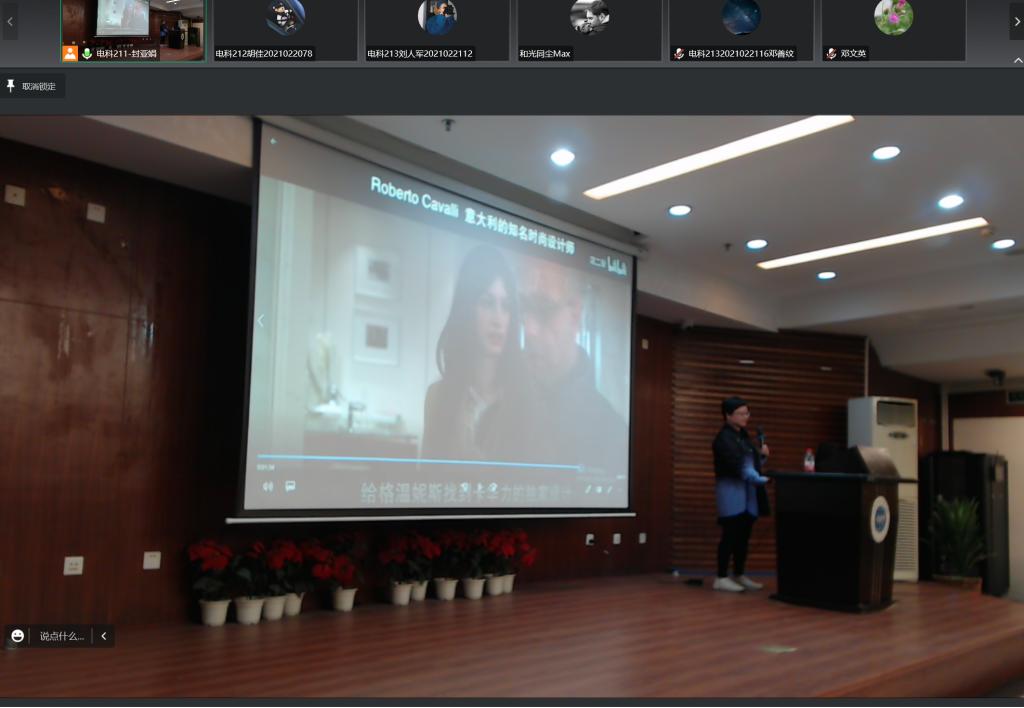Show next participants with right arrow
The image size is (1024, 708).
pyautogui.click(x=1016, y=20)
